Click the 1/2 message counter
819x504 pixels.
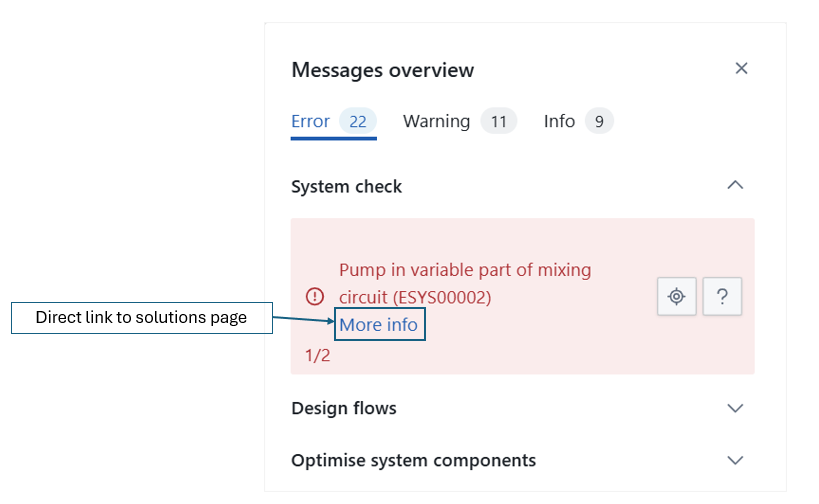pyautogui.click(x=317, y=356)
